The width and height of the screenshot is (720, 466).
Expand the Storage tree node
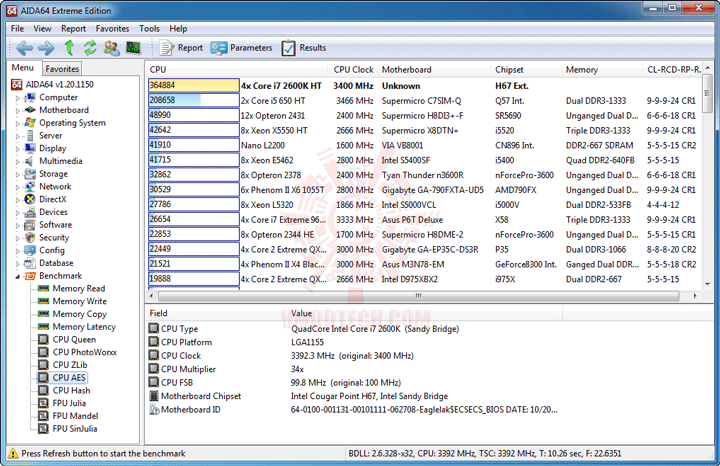click(x=17, y=174)
